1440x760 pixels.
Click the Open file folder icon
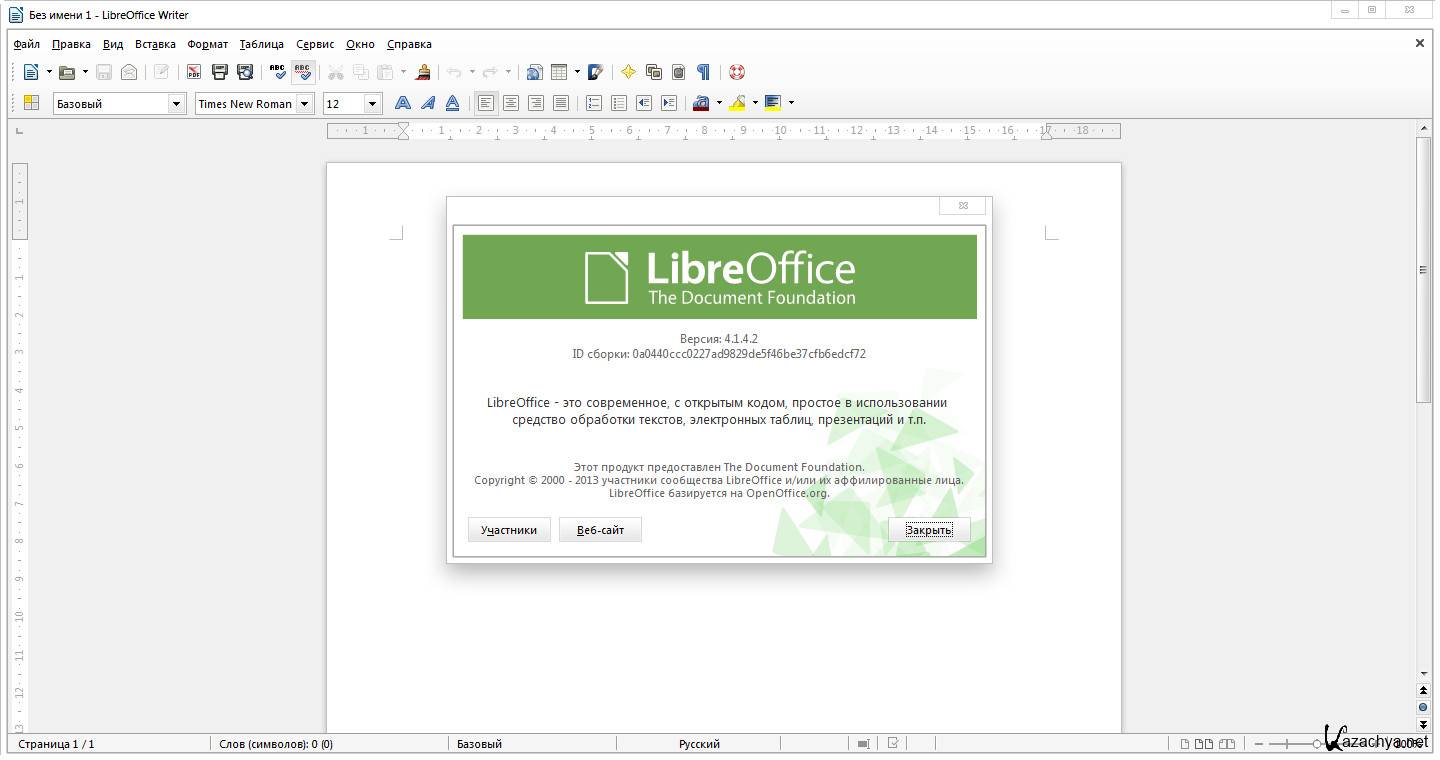[67, 72]
